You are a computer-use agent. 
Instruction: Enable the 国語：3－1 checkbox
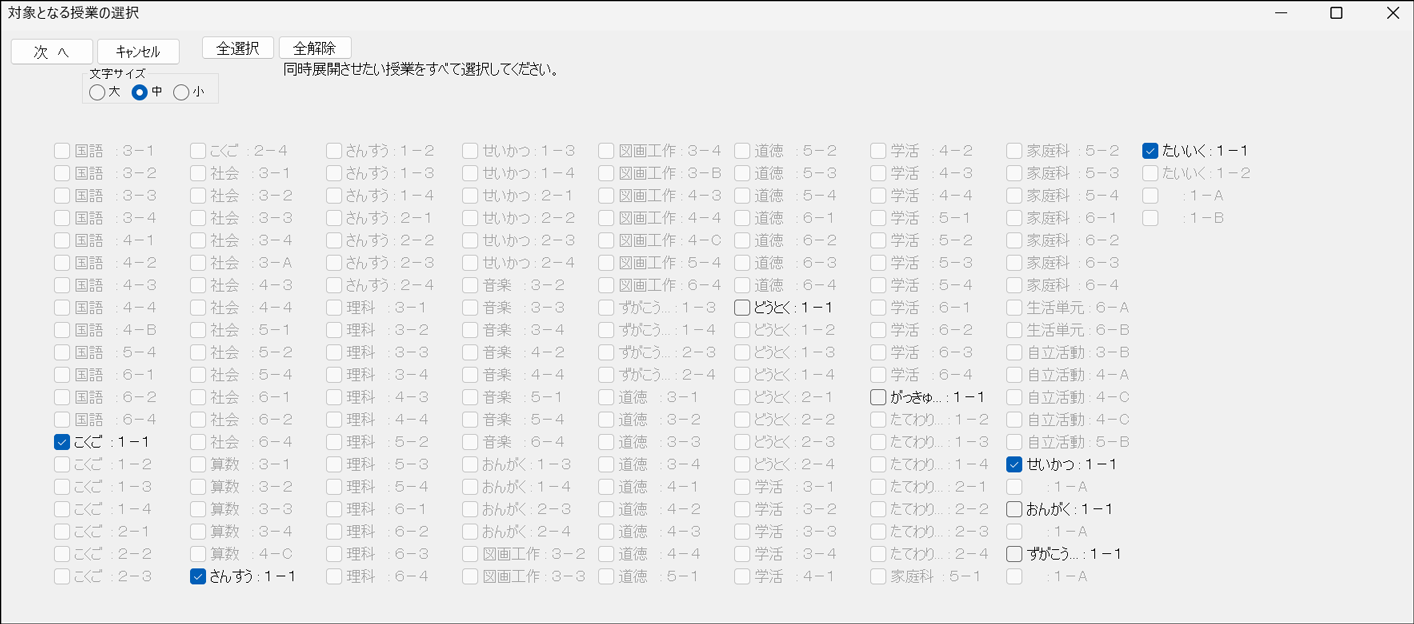pos(61,150)
